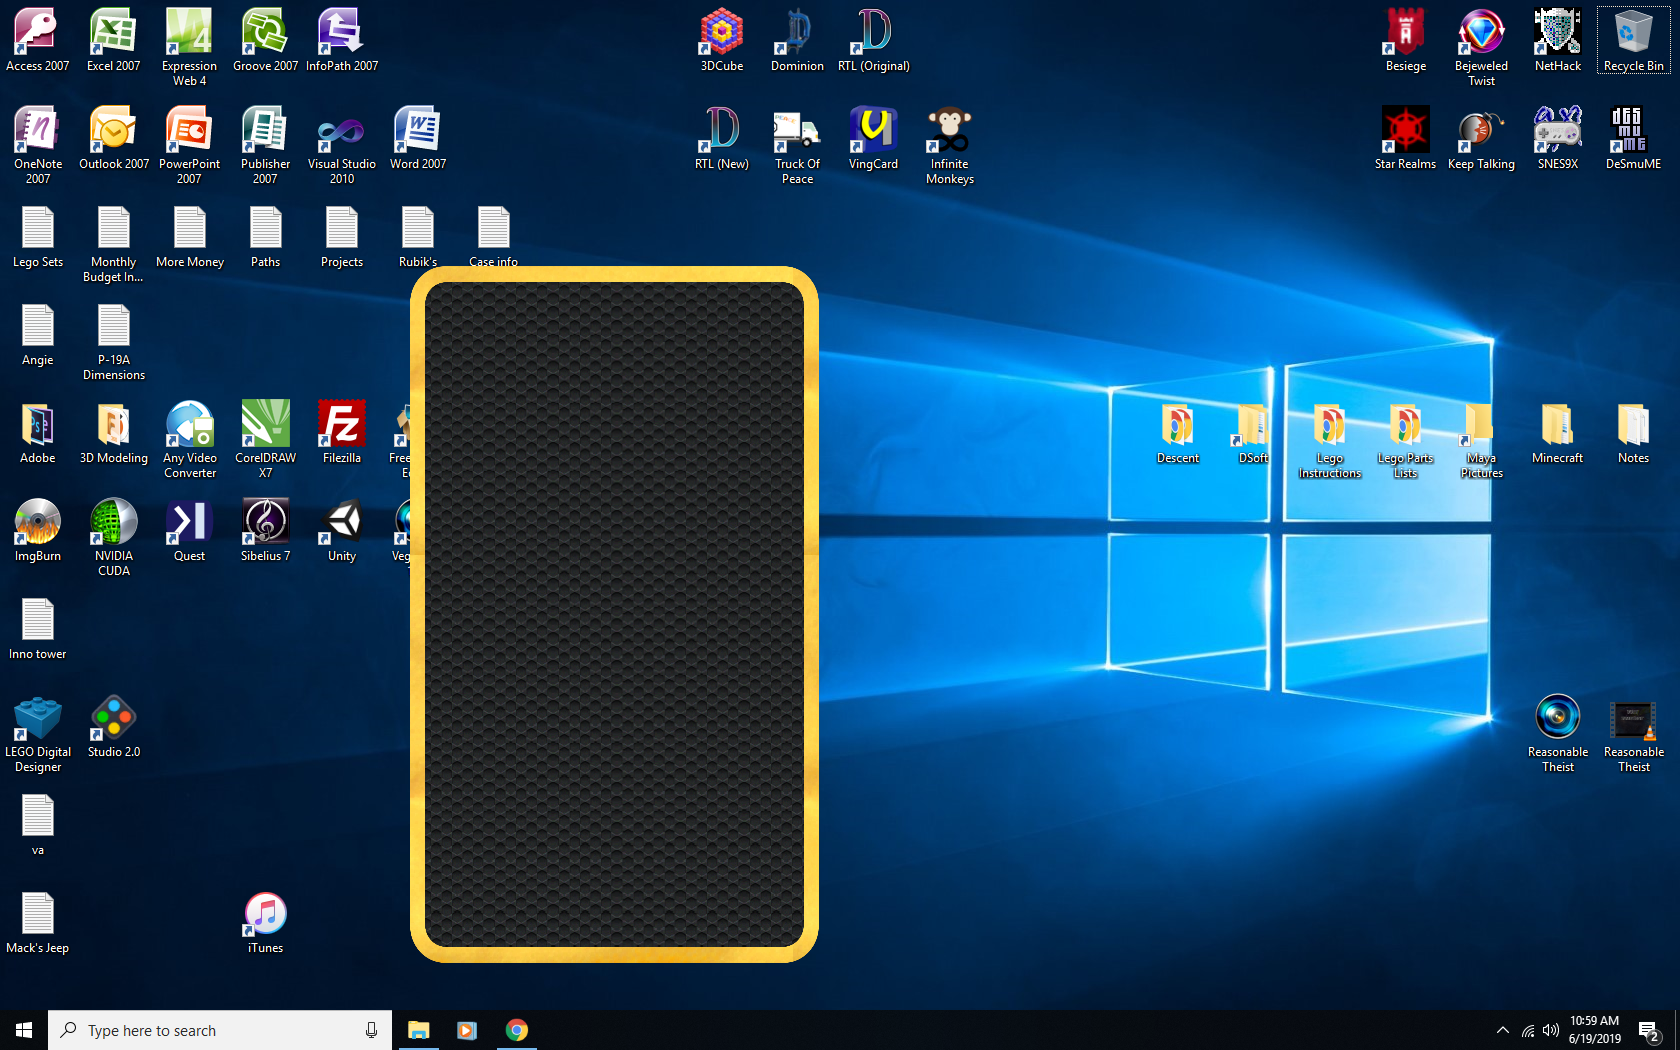Select the Outlook 2007 icon
Viewport: 1680px width, 1050px height.
[114, 138]
